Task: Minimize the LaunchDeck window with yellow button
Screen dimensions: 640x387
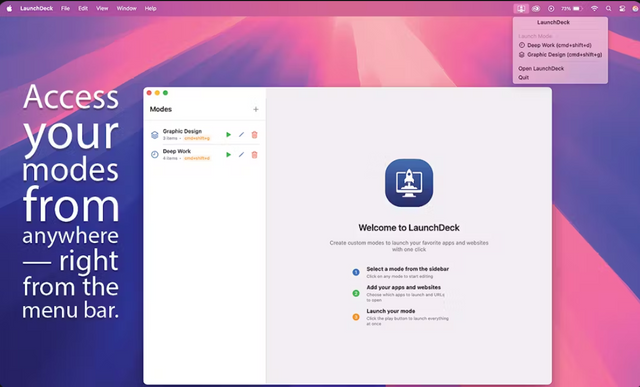Action: tap(157, 93)
